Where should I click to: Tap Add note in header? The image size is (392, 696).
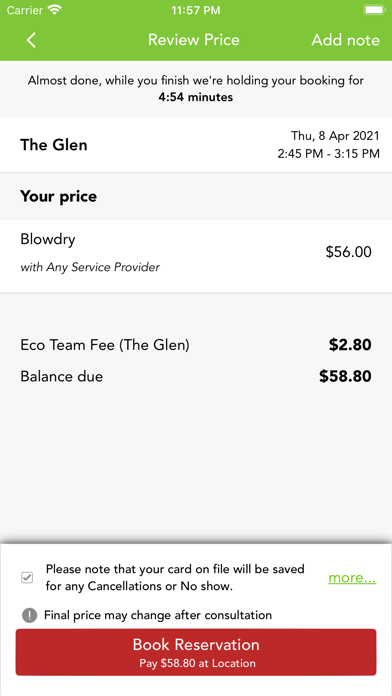[x=345, y=40]
